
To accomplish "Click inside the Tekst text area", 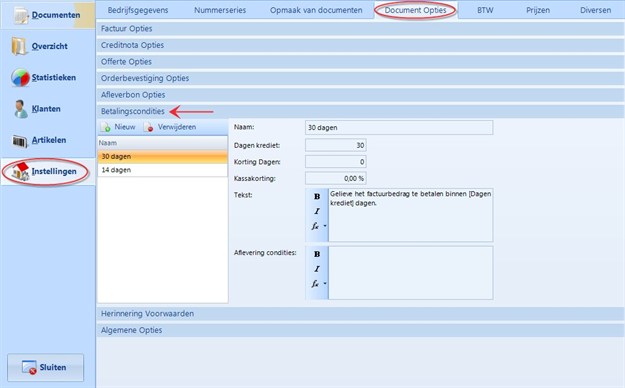I will point(411,215).
